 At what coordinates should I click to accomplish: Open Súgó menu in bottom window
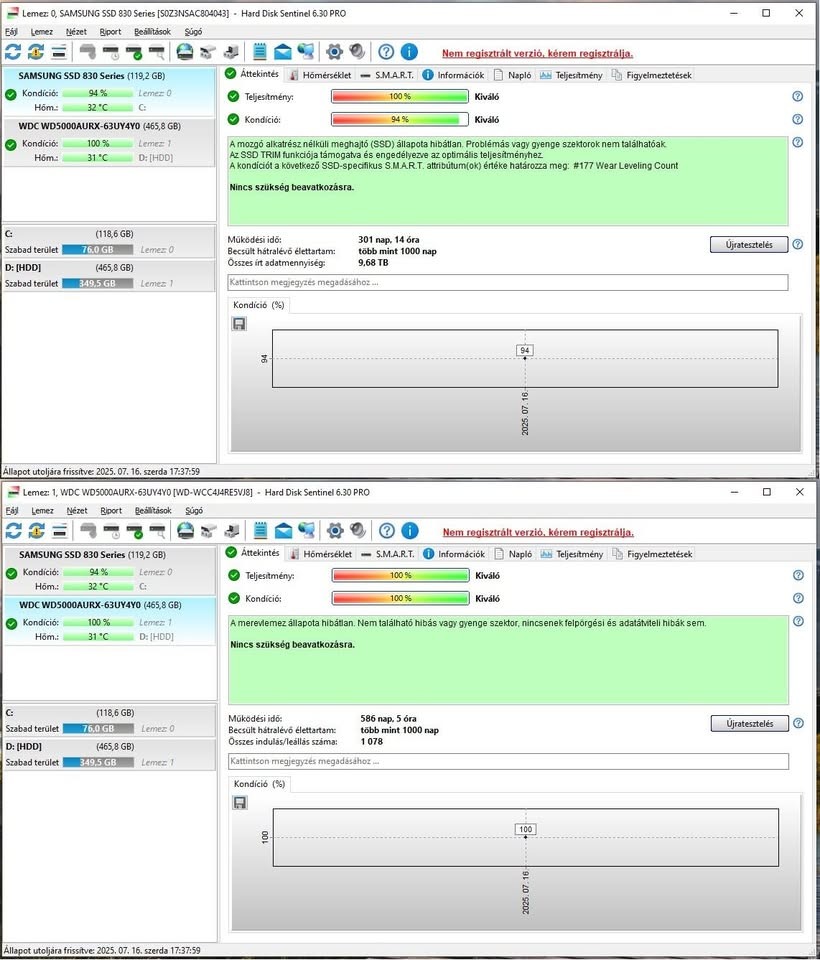click(194, 510)
